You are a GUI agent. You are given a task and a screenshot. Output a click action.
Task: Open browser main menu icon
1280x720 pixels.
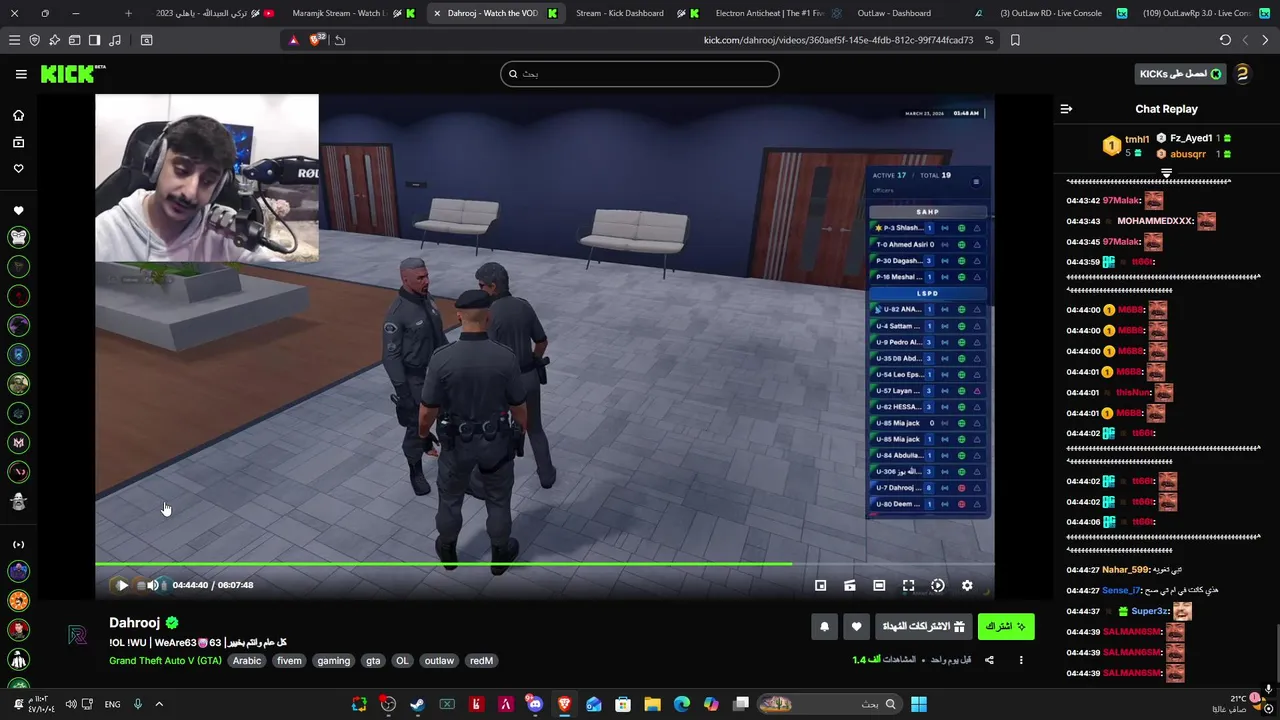point(14,40)
